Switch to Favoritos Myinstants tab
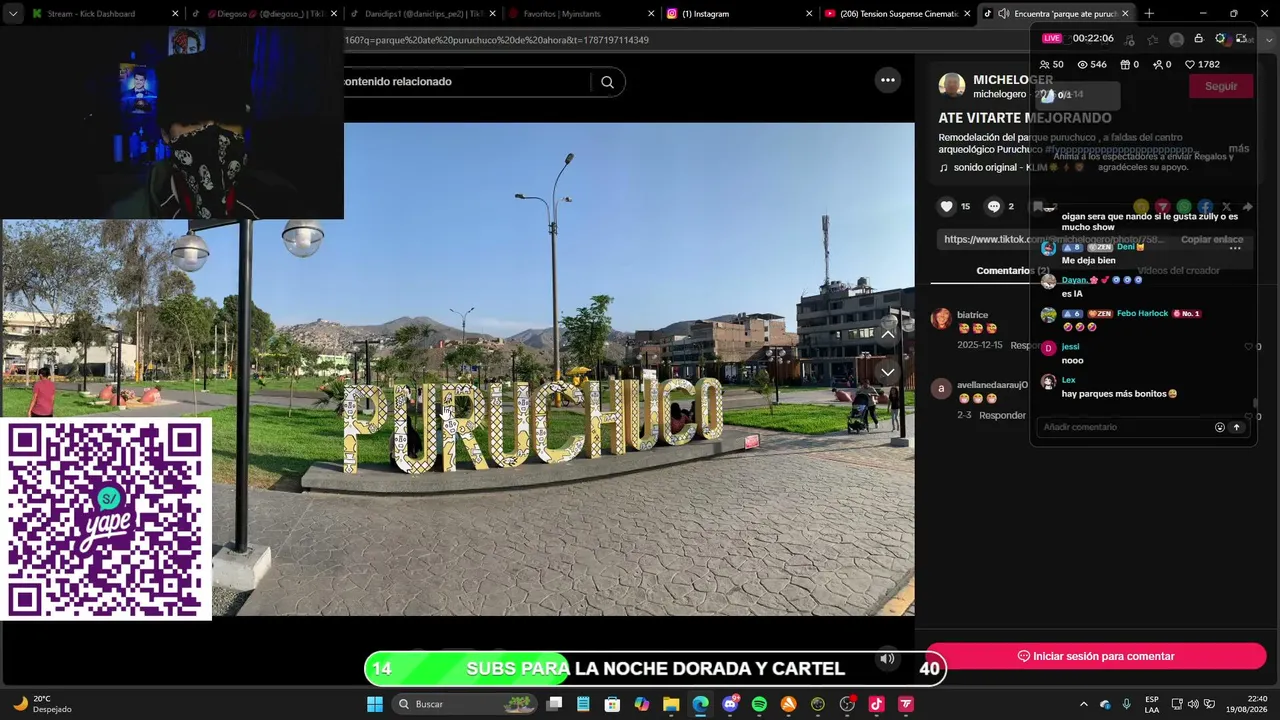Image resolution: width=1280 pixels, height=720 pixels. tap(580, 14)
